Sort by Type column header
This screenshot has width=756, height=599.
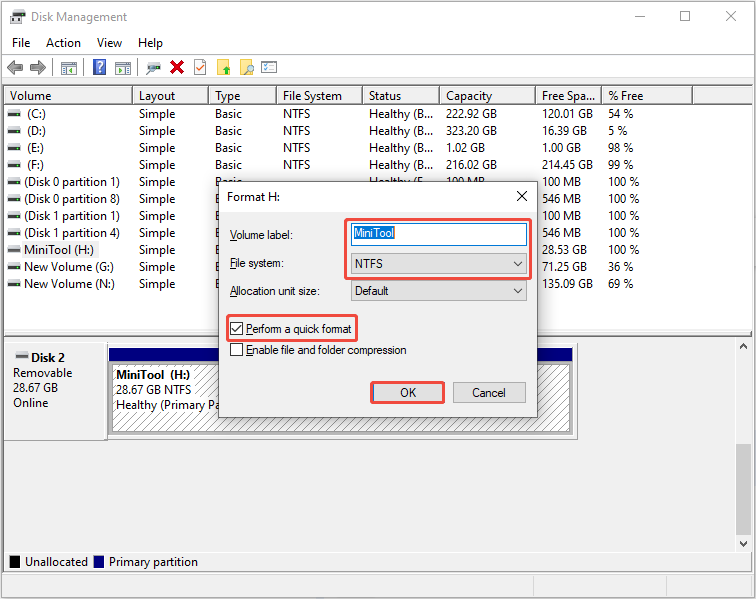[x=243, y=95]
